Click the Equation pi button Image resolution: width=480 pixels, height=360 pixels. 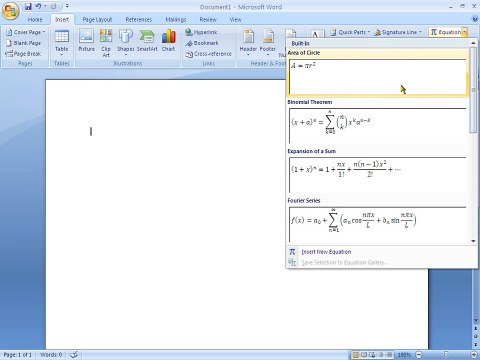[x=445, y=32]
